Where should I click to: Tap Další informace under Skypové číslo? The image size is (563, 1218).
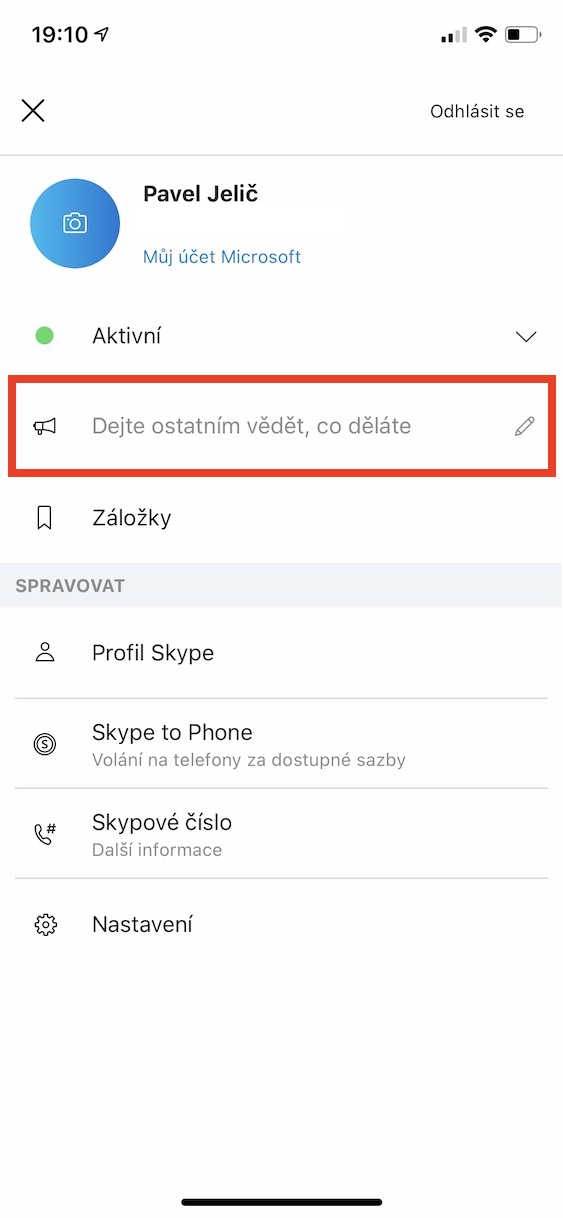[157, 850]
